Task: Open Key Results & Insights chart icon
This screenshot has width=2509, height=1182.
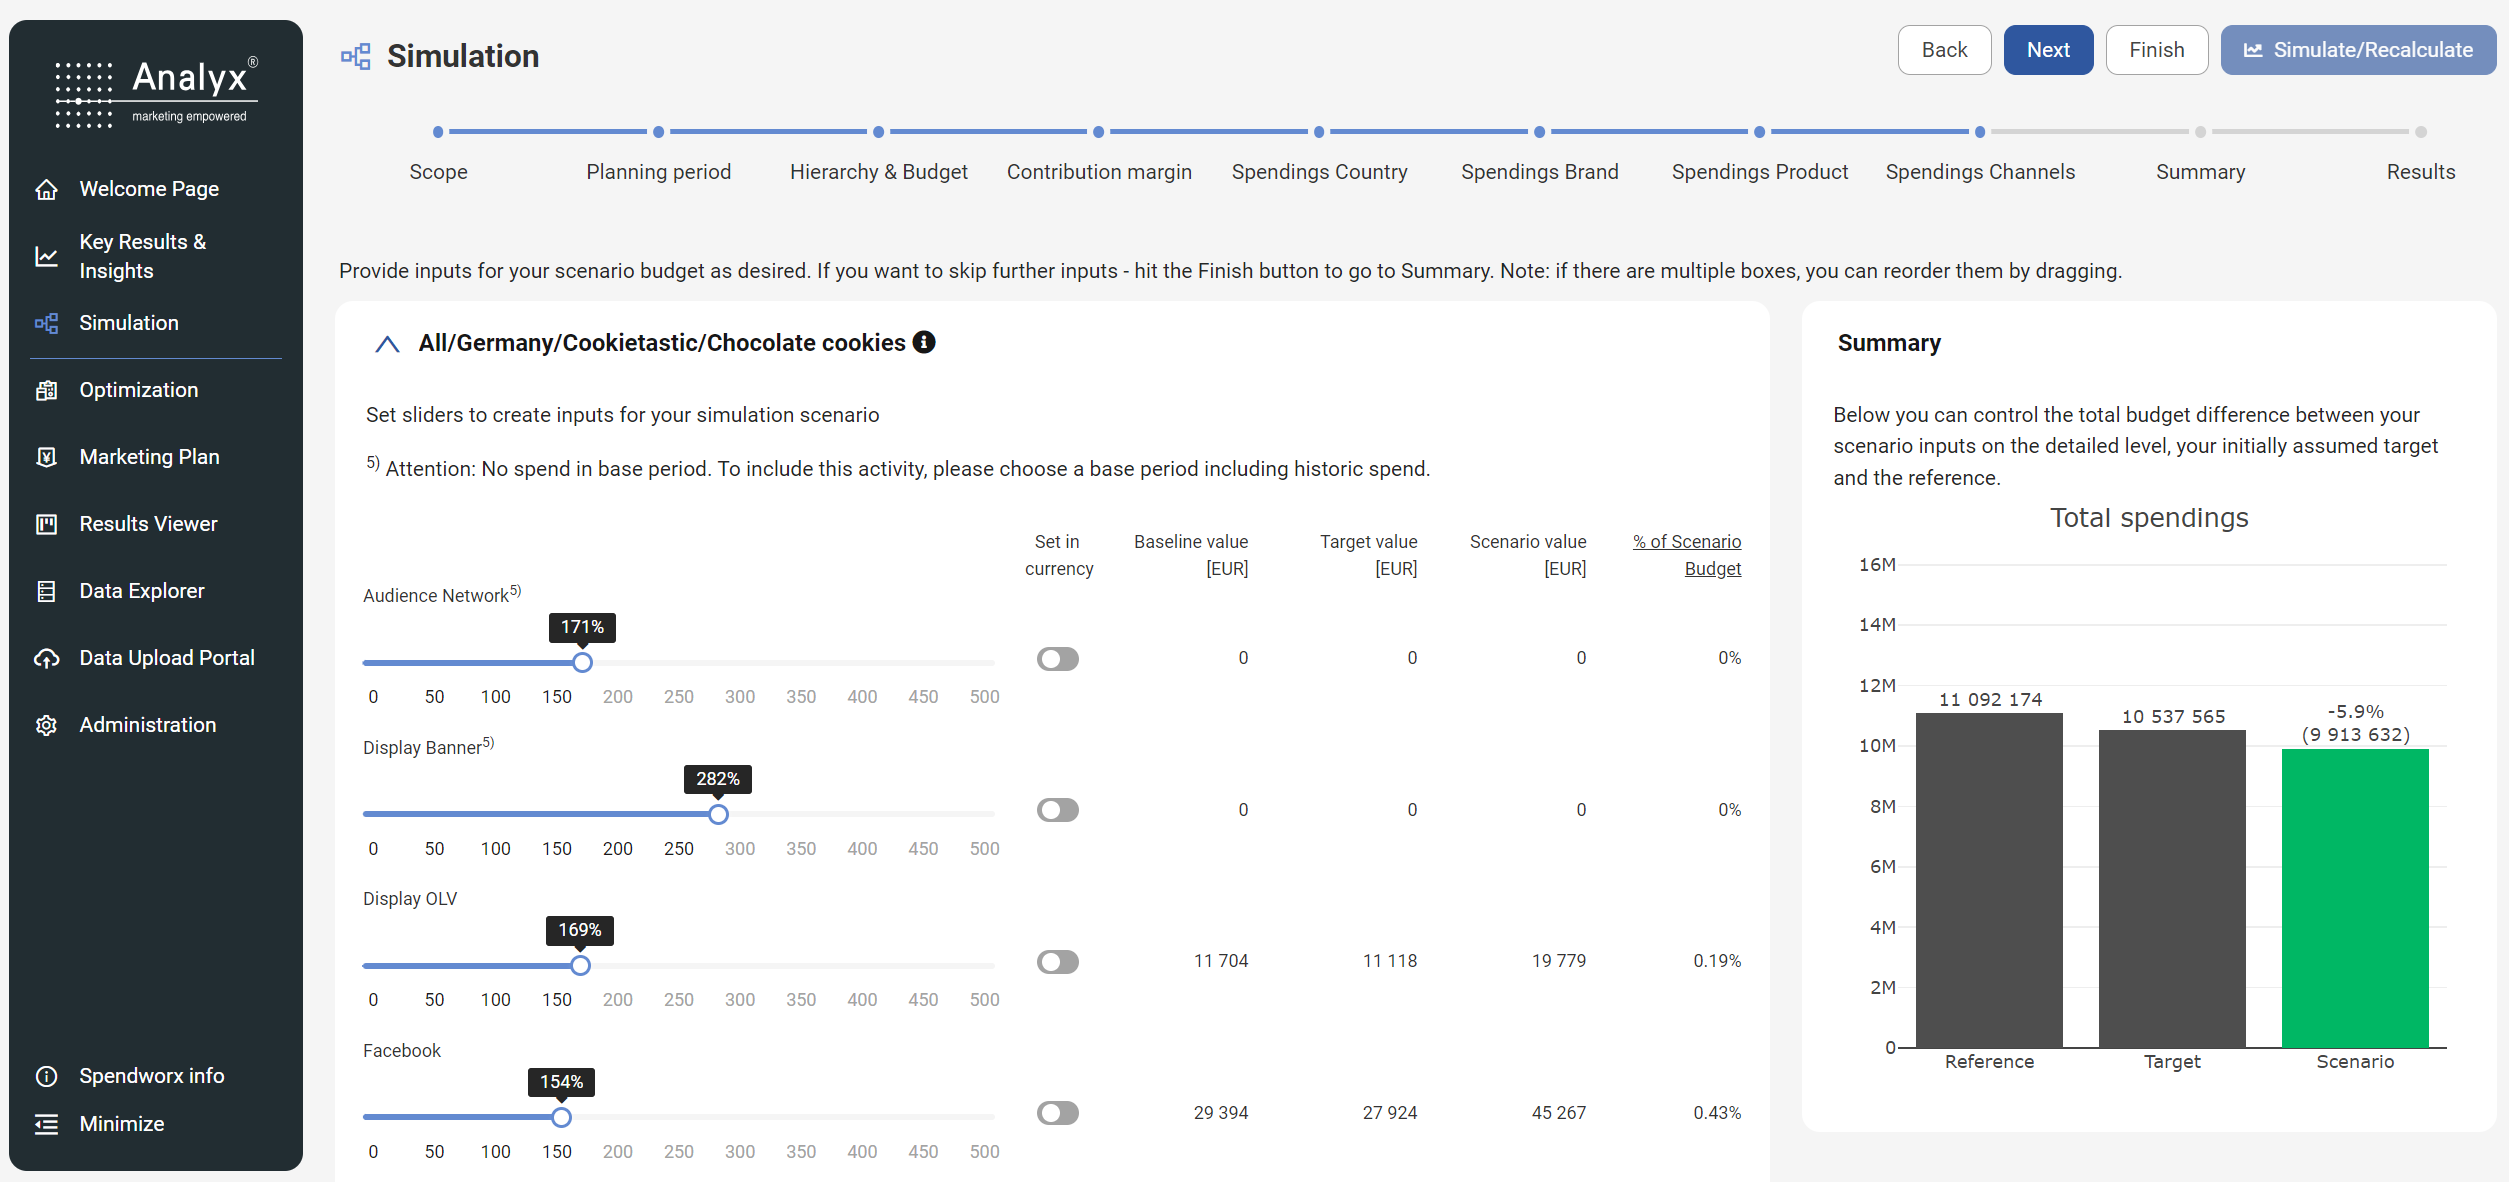Action: point(46,256)
